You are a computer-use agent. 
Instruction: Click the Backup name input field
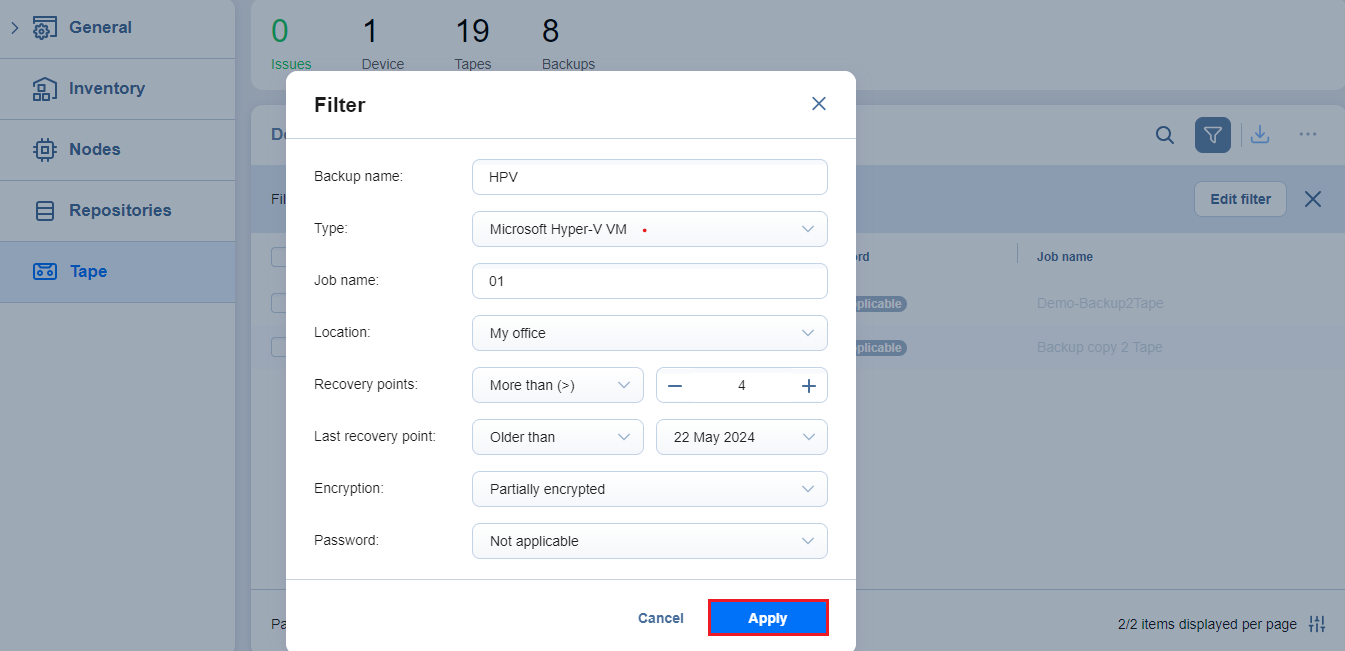(x=649, y=177)
